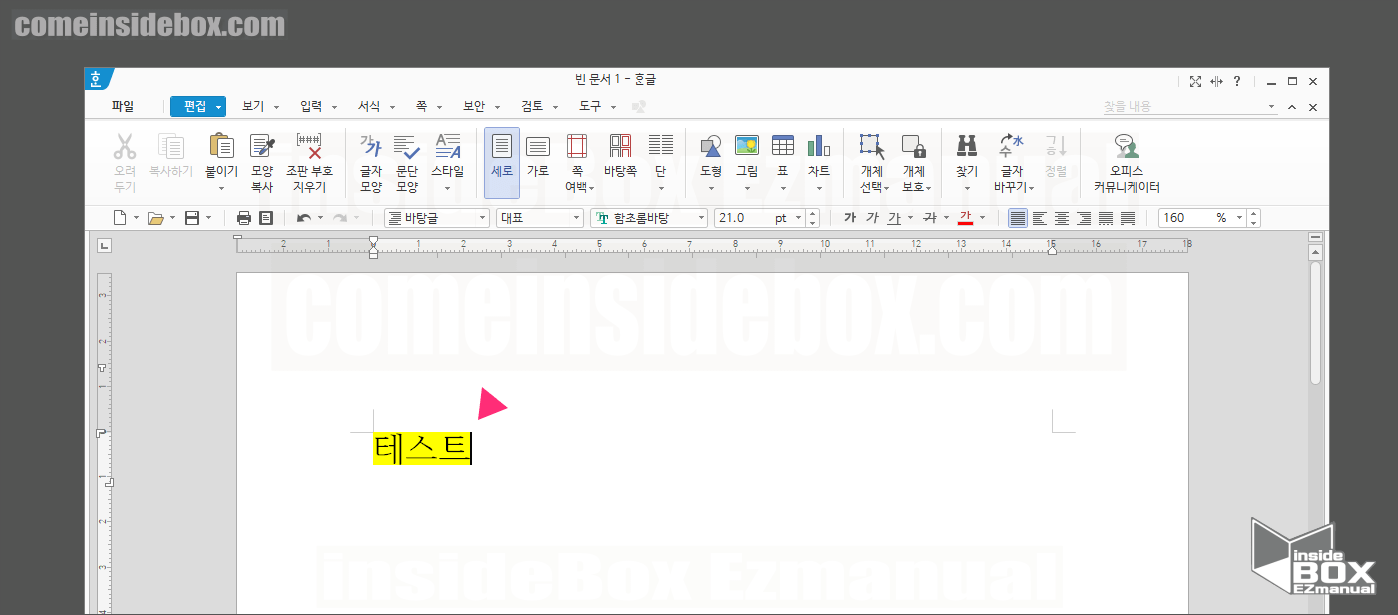The width and height of the screenshot is (1398, 615).
Task: Click the red font color swatch
Action: tap(965, 218)
